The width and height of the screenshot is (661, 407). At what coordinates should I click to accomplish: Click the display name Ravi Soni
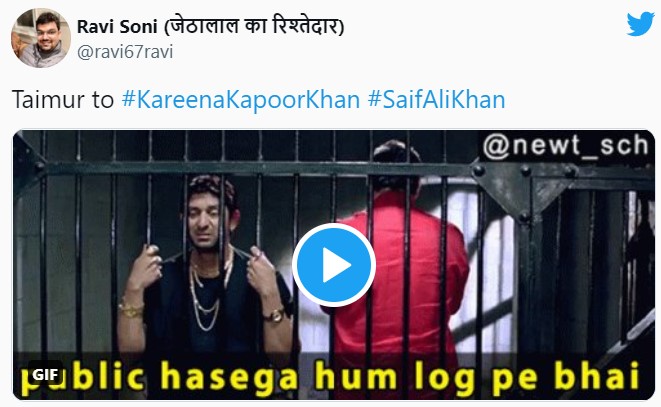(117, 27)
